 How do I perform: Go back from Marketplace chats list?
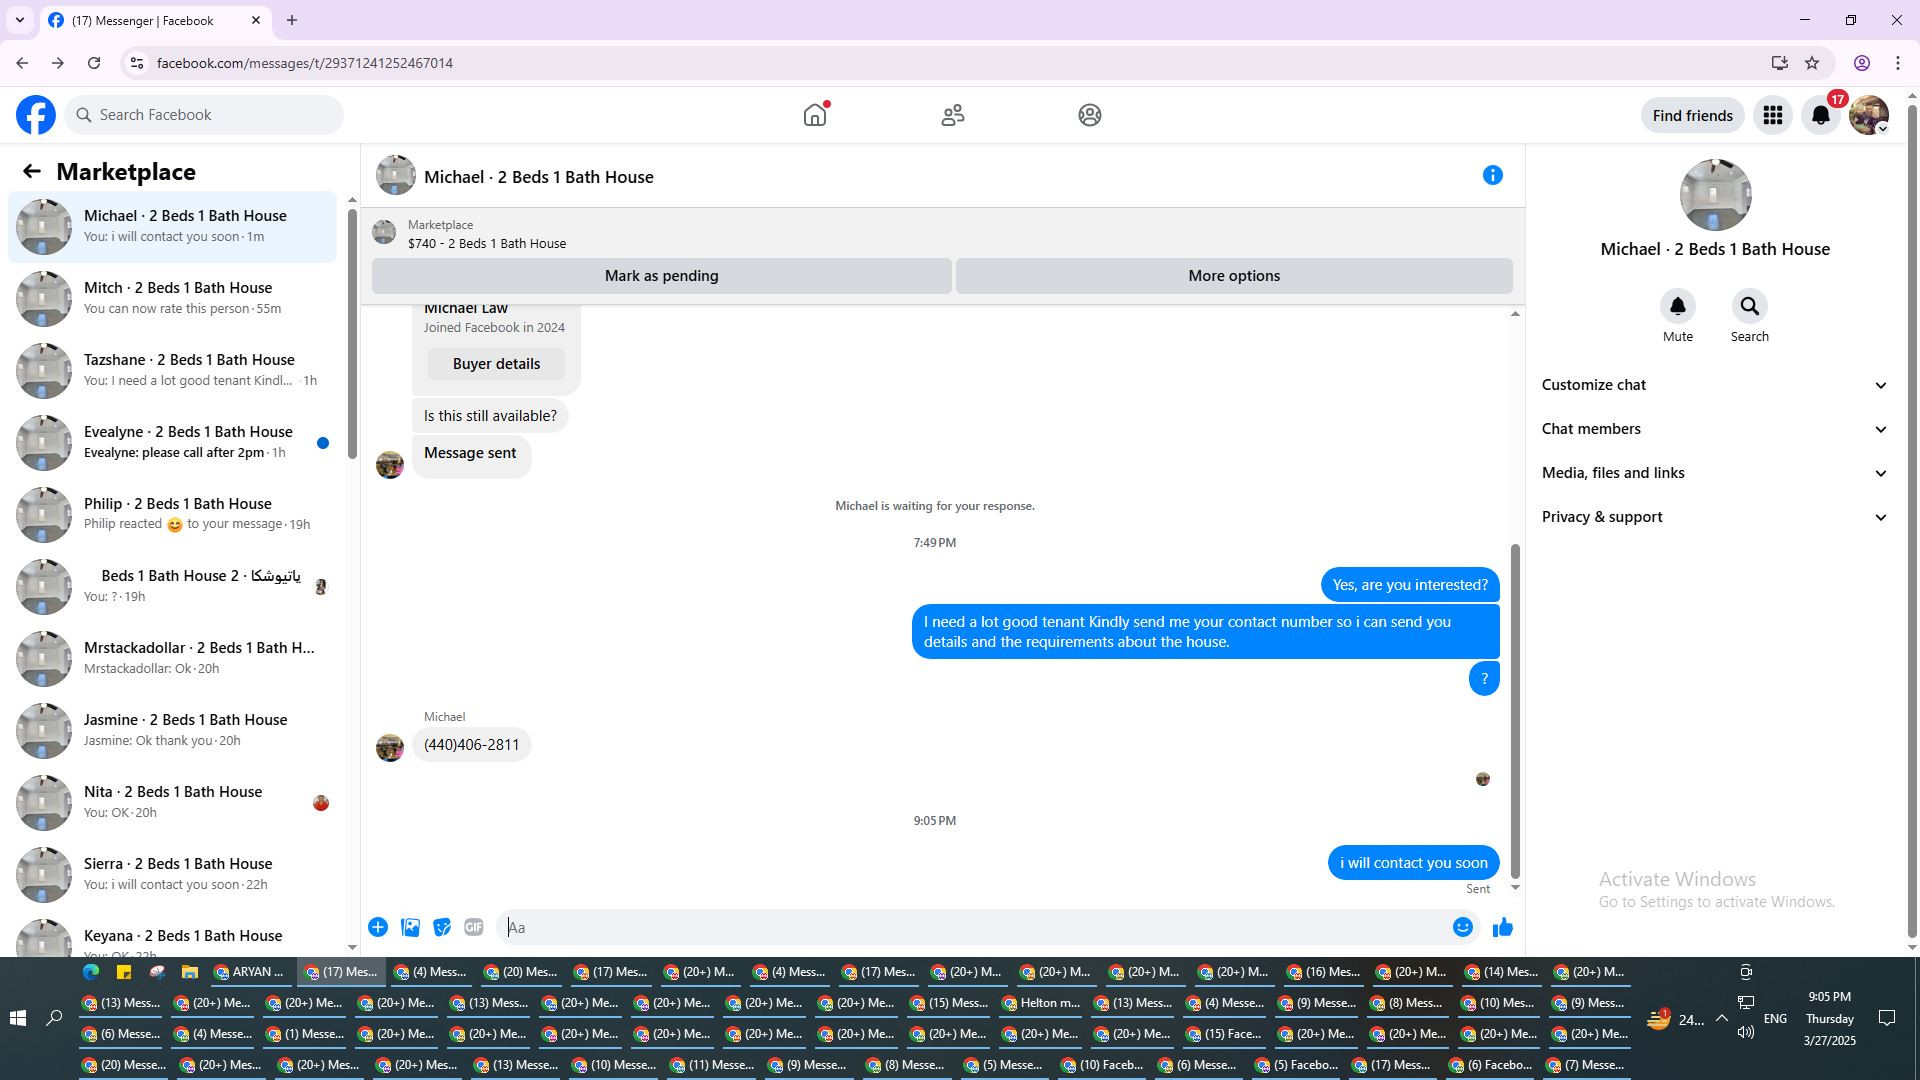point(32,172)
